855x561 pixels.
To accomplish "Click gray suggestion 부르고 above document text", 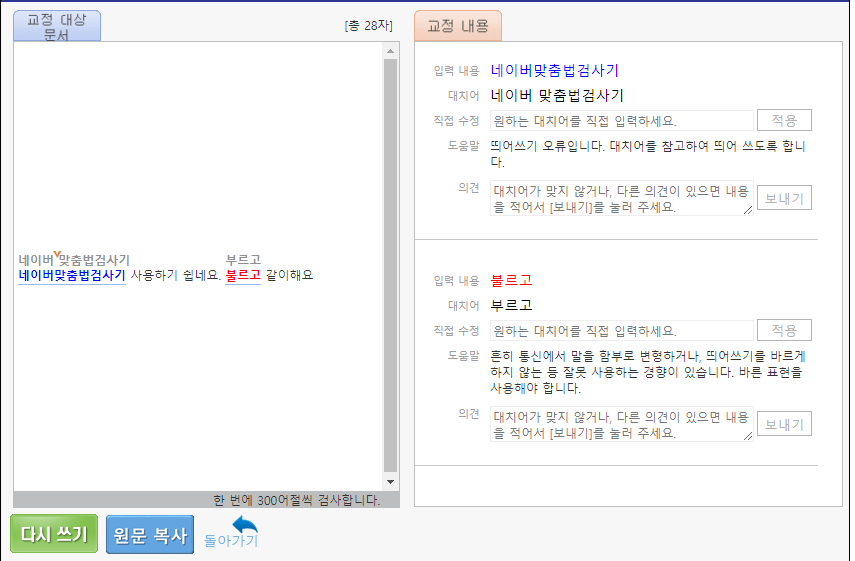I will click(243, 260).
